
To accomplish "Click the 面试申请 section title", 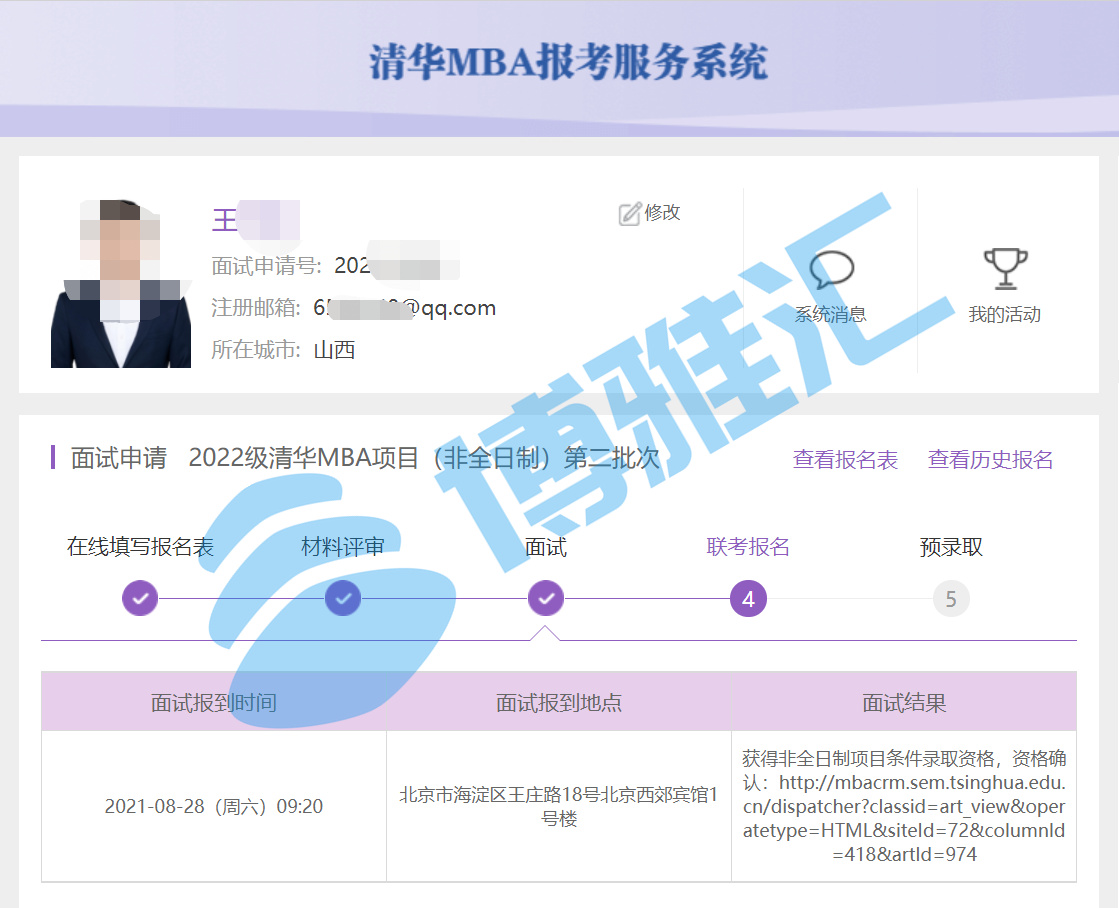I will [118, 458].
